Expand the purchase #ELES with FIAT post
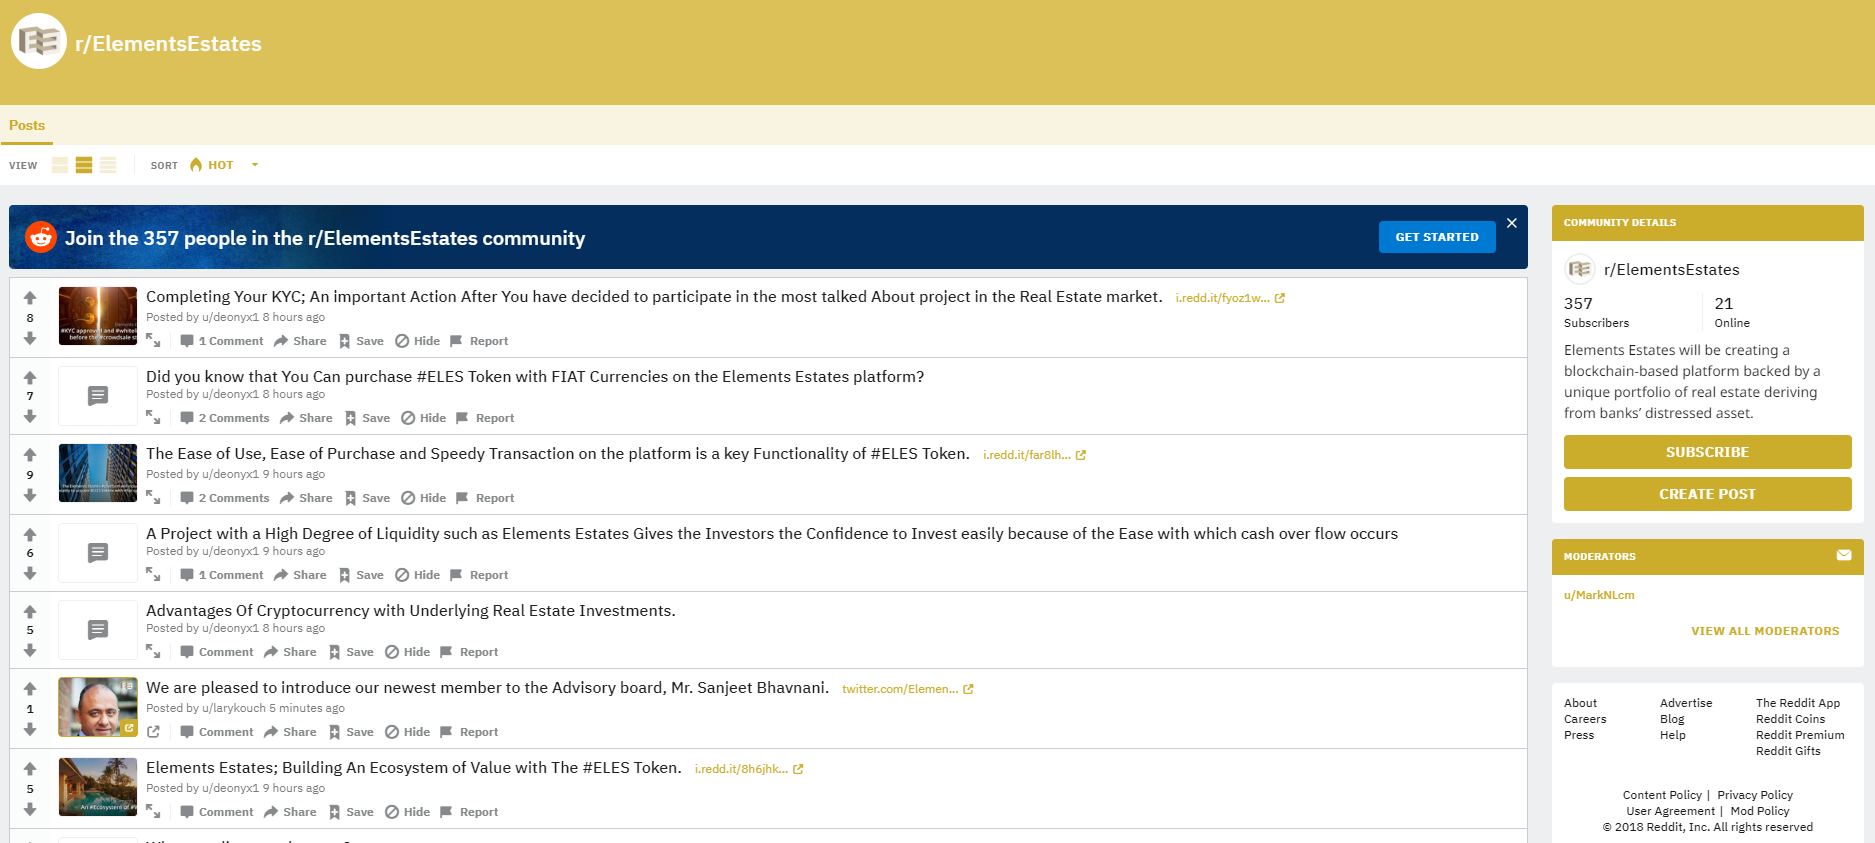The width and height of the screenshot is (1875, 843). (x=153, y=418)
